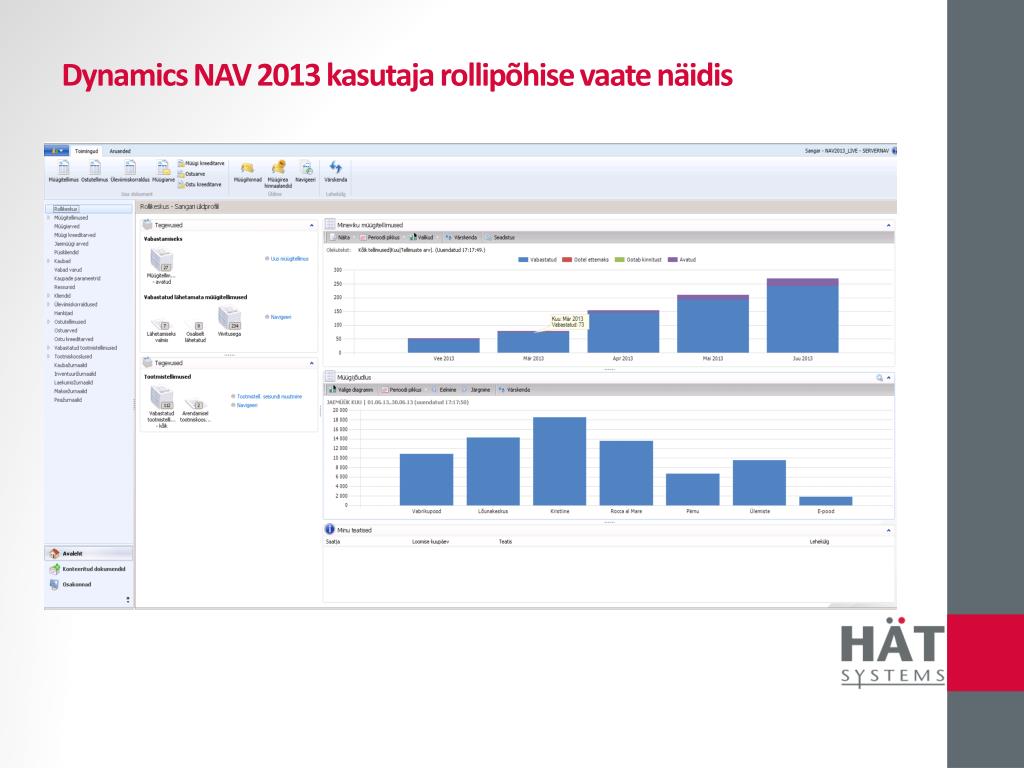Collapse the Minu teatised panel
The width and height of the screenshot is (1024, 768).
pos(888,530)
